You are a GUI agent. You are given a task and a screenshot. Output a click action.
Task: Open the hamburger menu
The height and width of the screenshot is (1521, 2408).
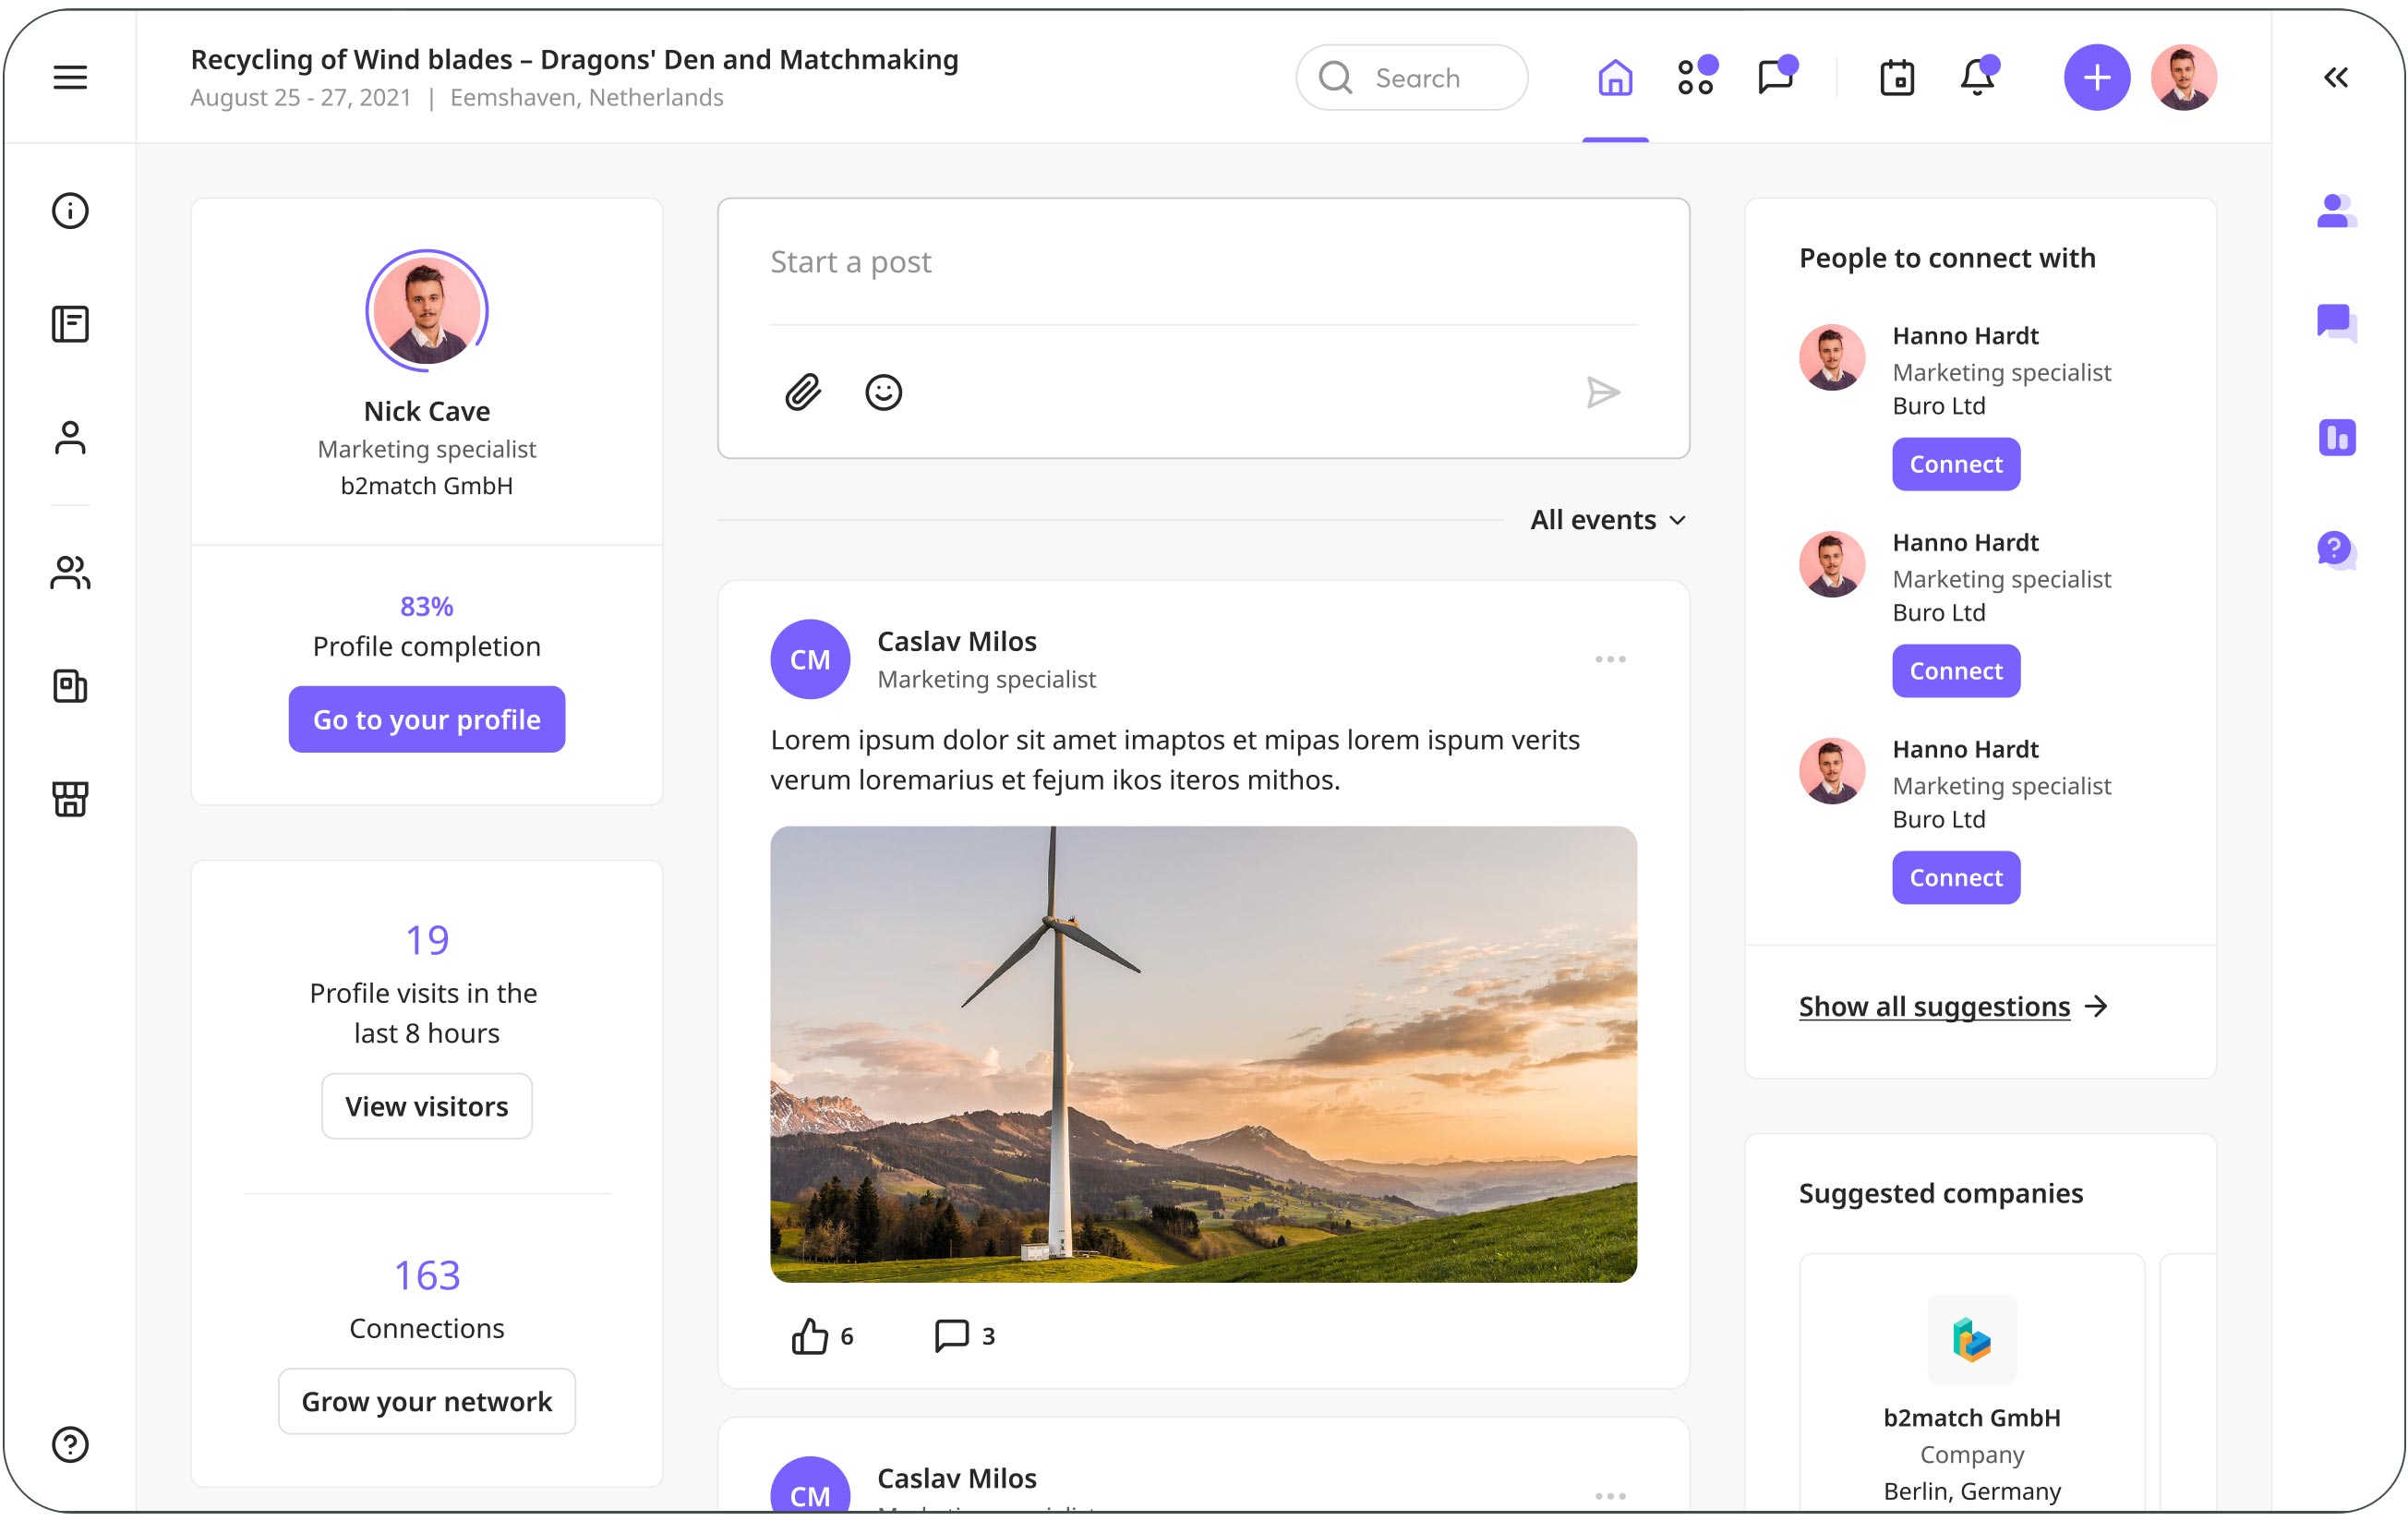[70, 77]
